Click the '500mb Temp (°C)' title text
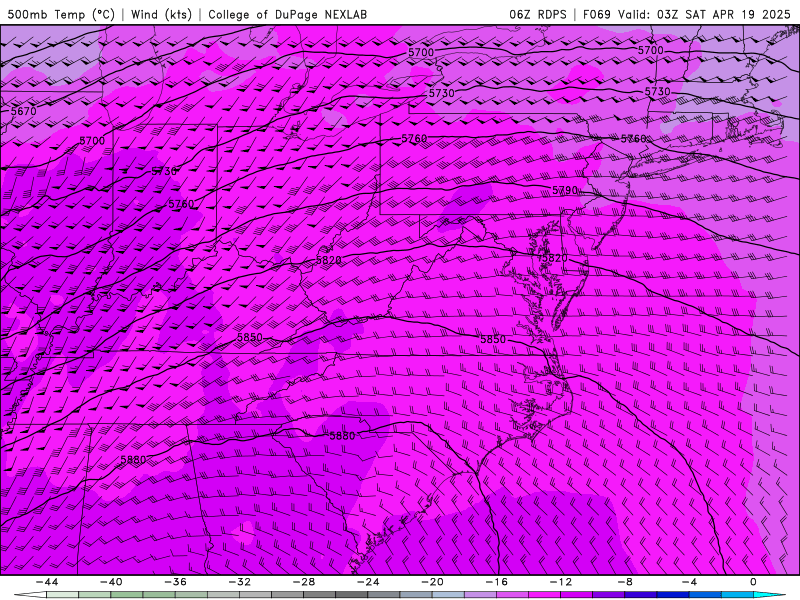 (61, 14)
